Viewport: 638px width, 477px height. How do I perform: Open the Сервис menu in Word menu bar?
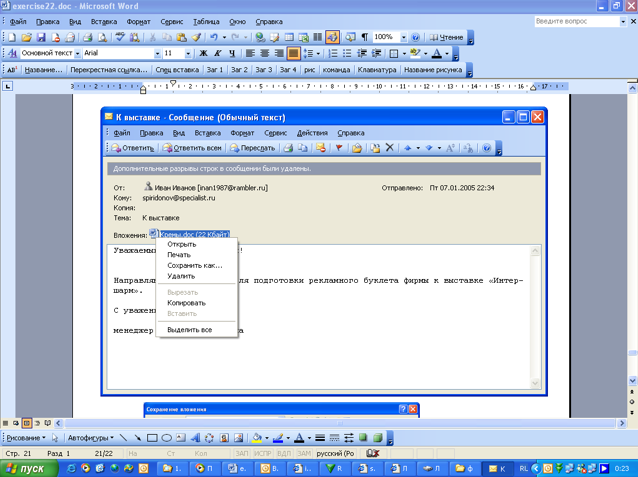pyautogui.click(x=172, y=22)
